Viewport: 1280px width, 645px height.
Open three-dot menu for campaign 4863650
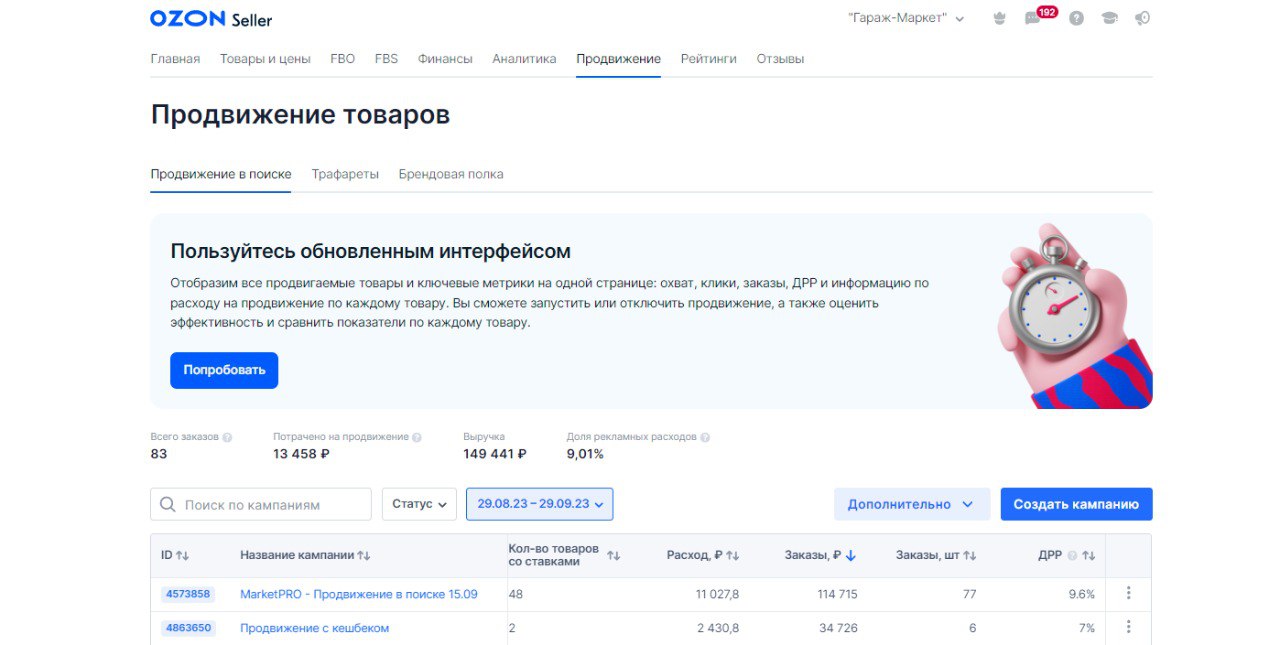(x=1128, y=627)
